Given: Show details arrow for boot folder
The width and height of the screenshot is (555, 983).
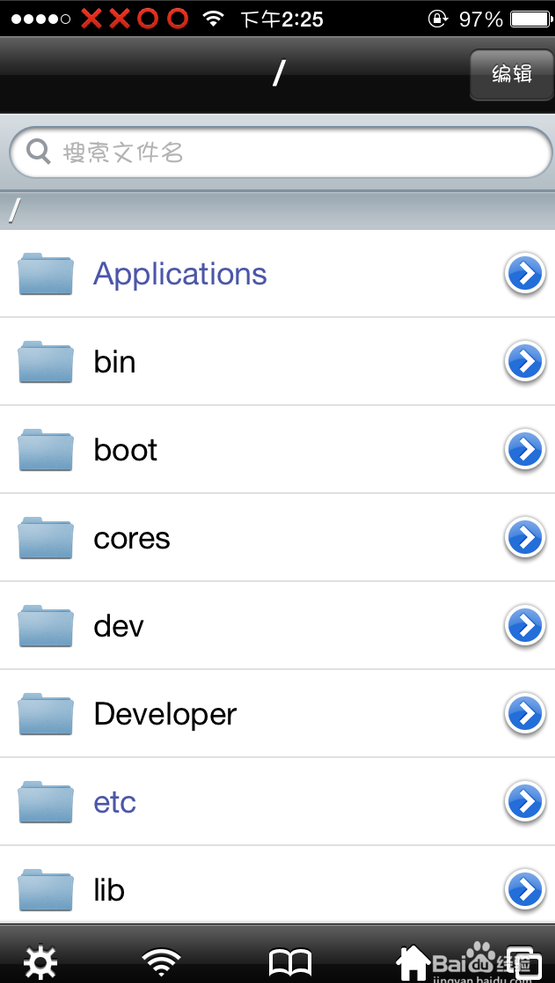Looking at the screenshot, I should 524,449.
